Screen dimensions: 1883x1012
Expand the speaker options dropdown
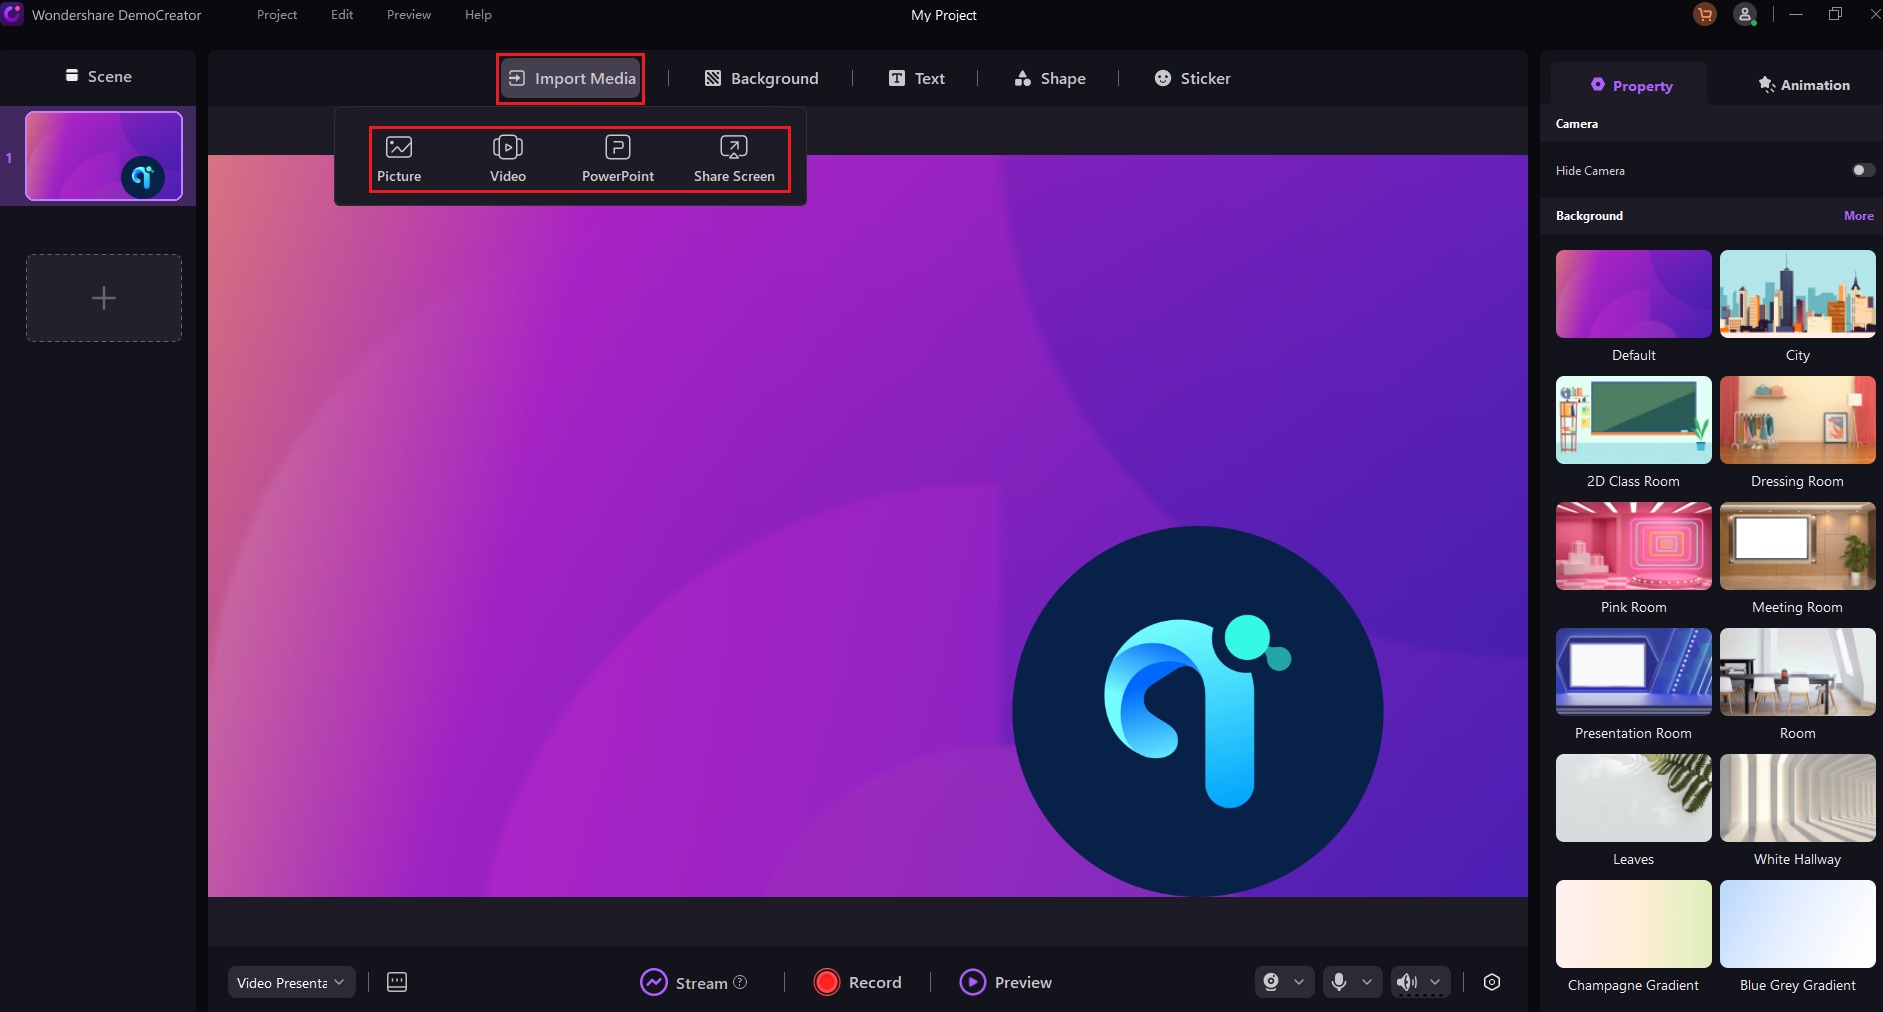coord(1435,982)
